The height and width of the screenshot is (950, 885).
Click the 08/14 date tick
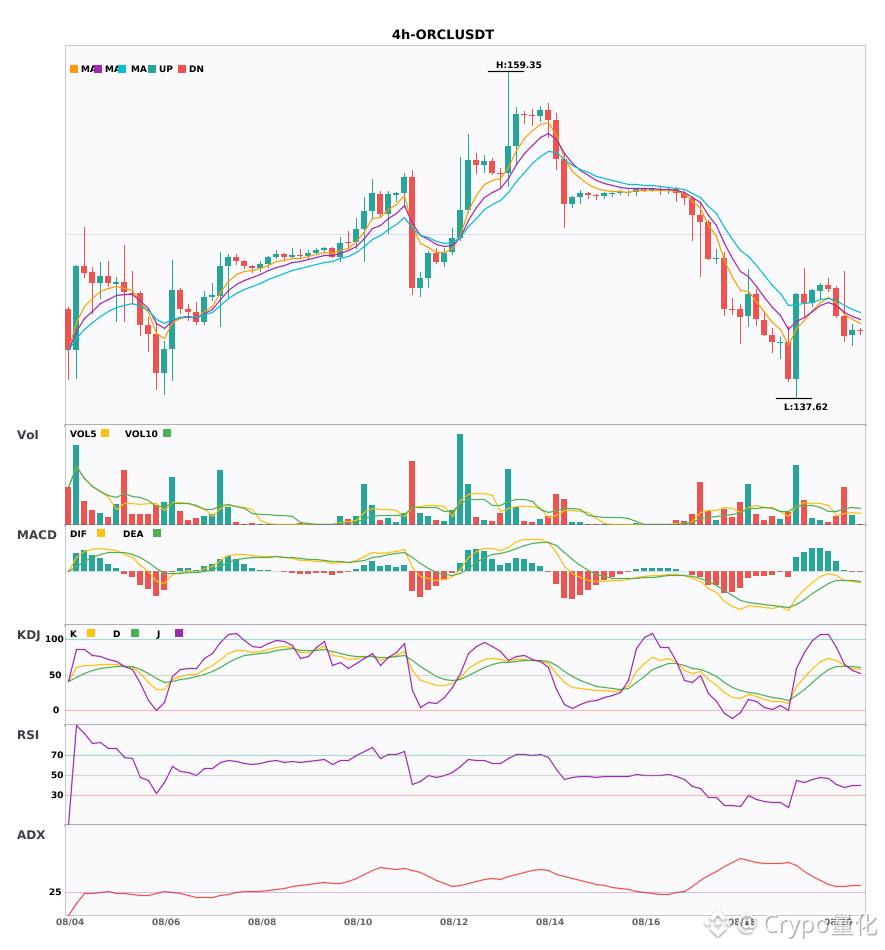(x=550, y=922)
